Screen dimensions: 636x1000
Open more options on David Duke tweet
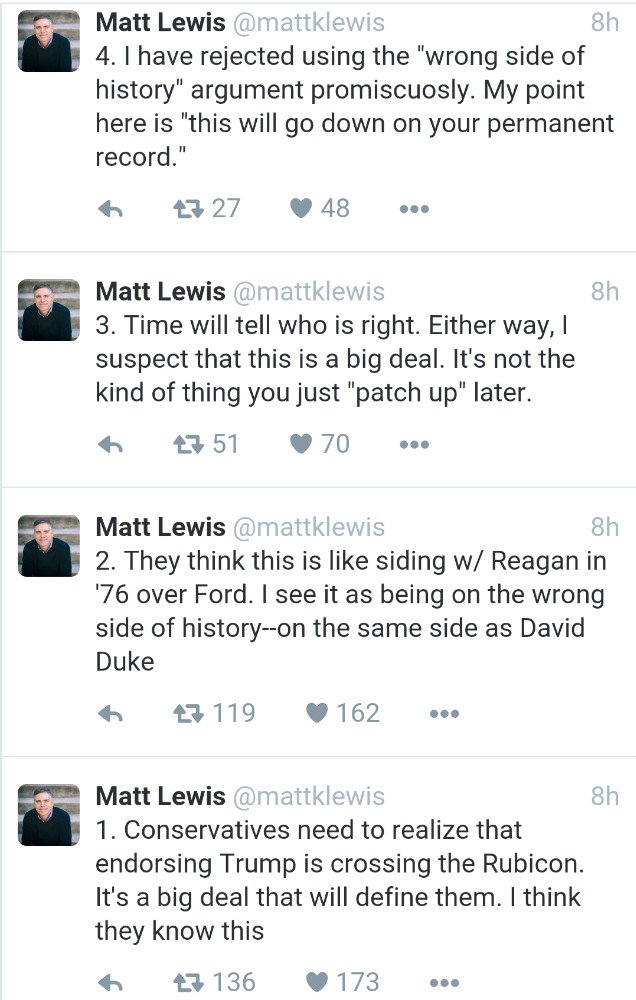tap(445, 714)
